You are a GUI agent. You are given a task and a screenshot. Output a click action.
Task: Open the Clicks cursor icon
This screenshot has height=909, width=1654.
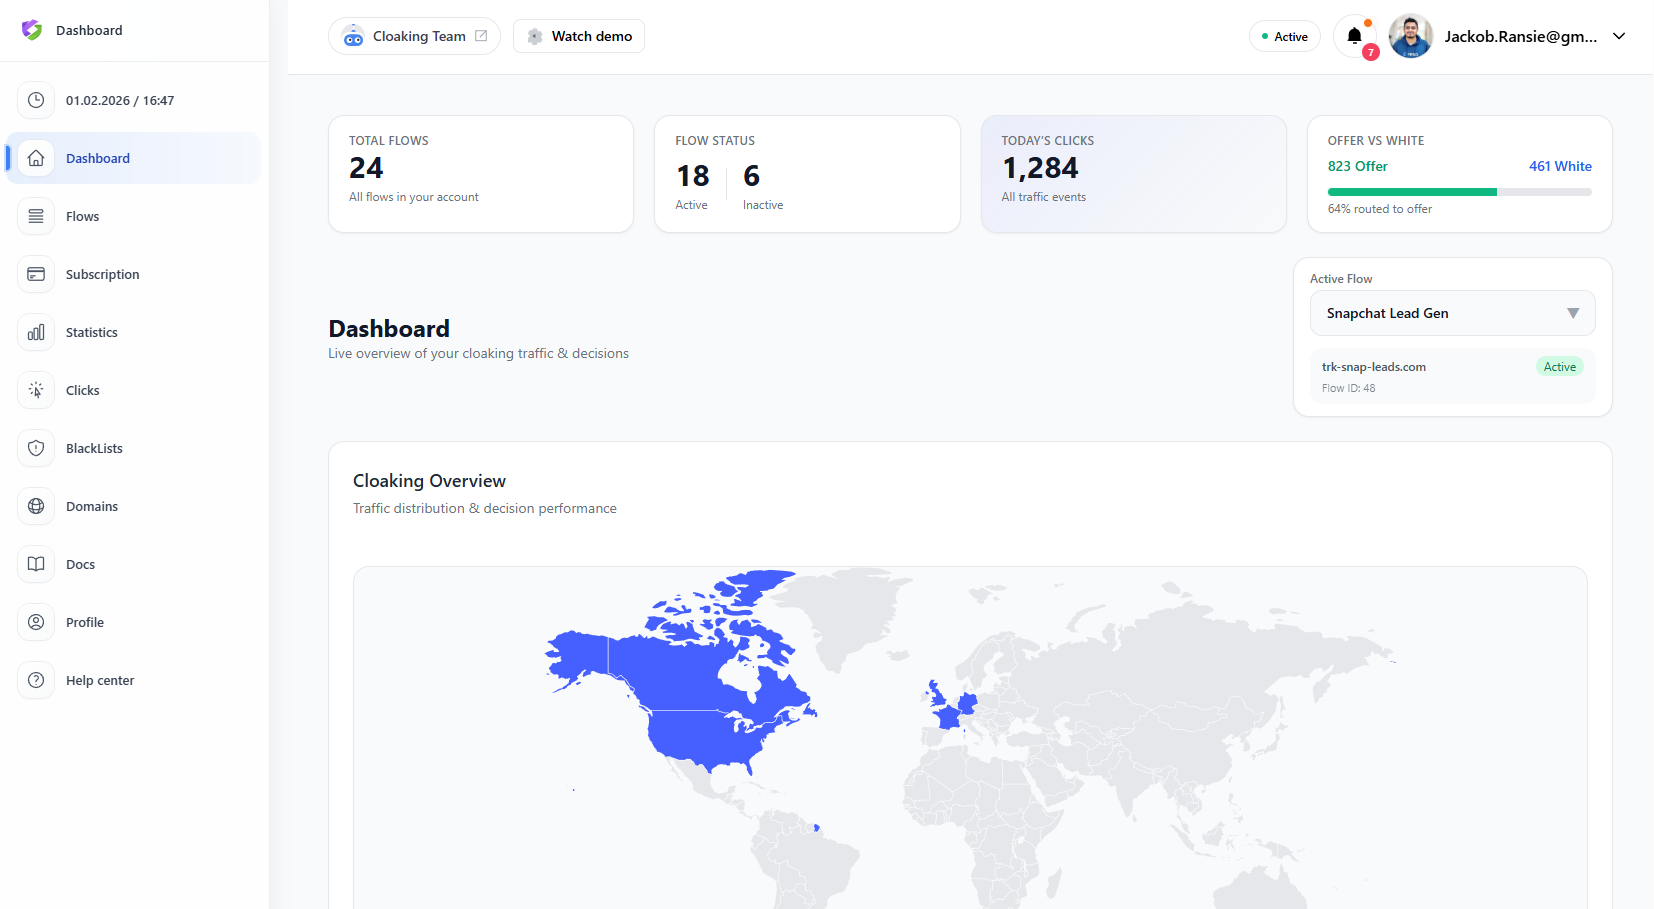click(36, 390)
